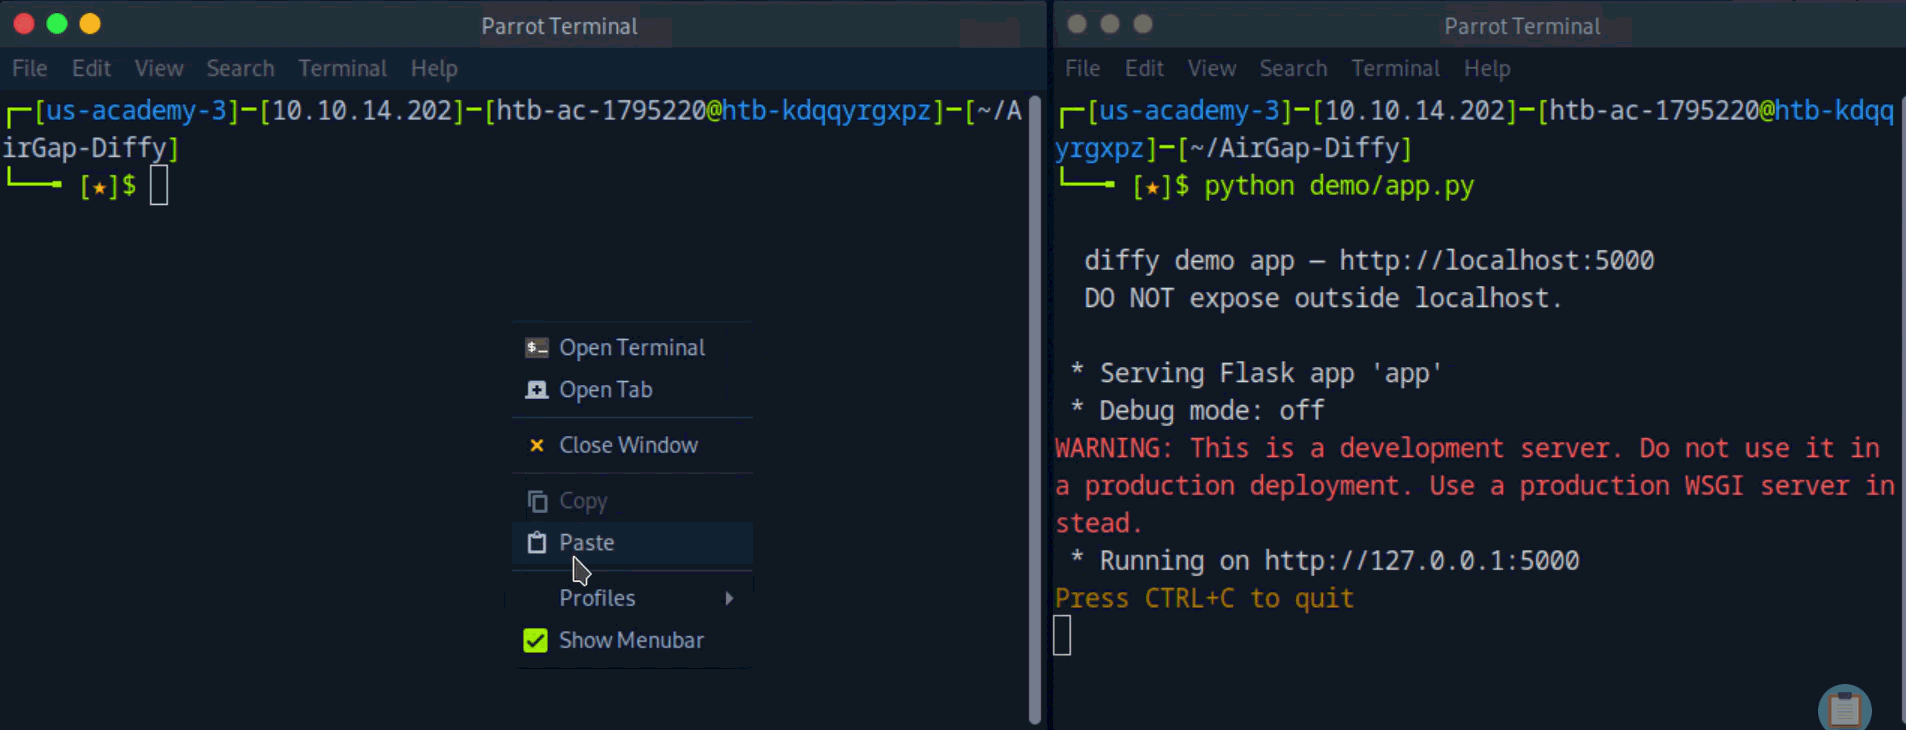Toggle the Show Menubar checkbox

click(536, 640)
